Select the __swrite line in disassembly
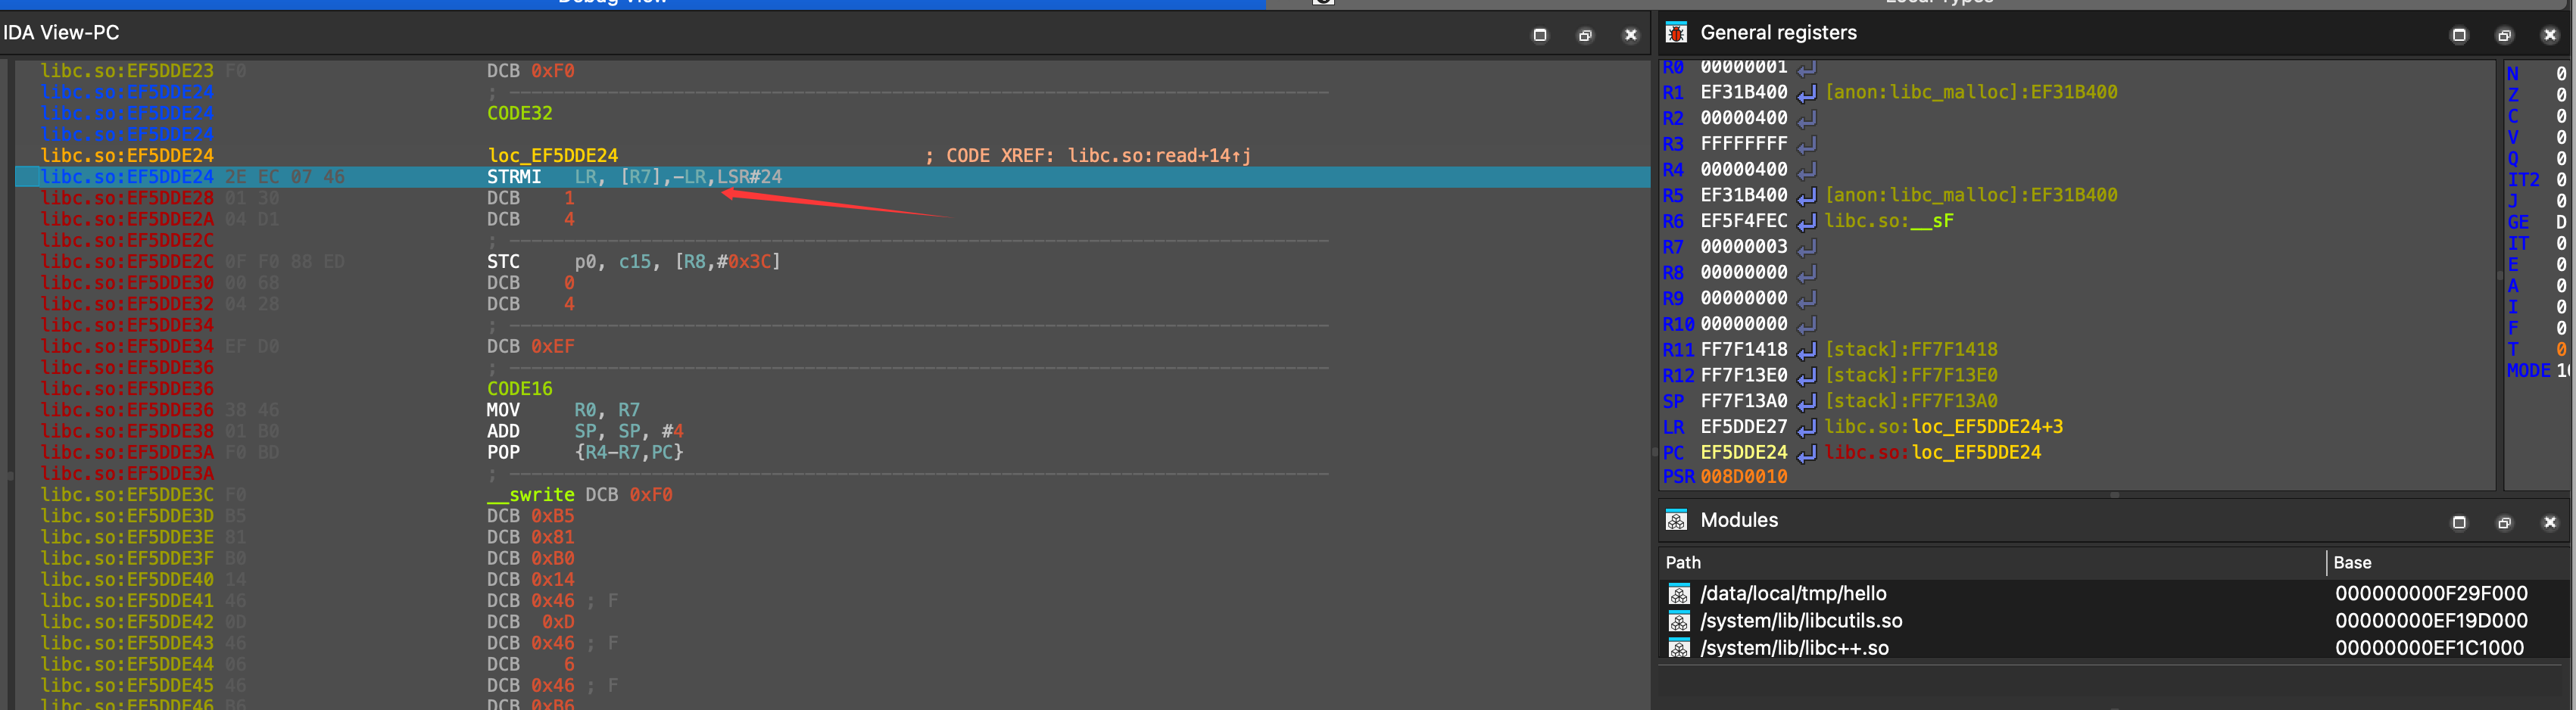2576x710 pixels. [530, 495]
